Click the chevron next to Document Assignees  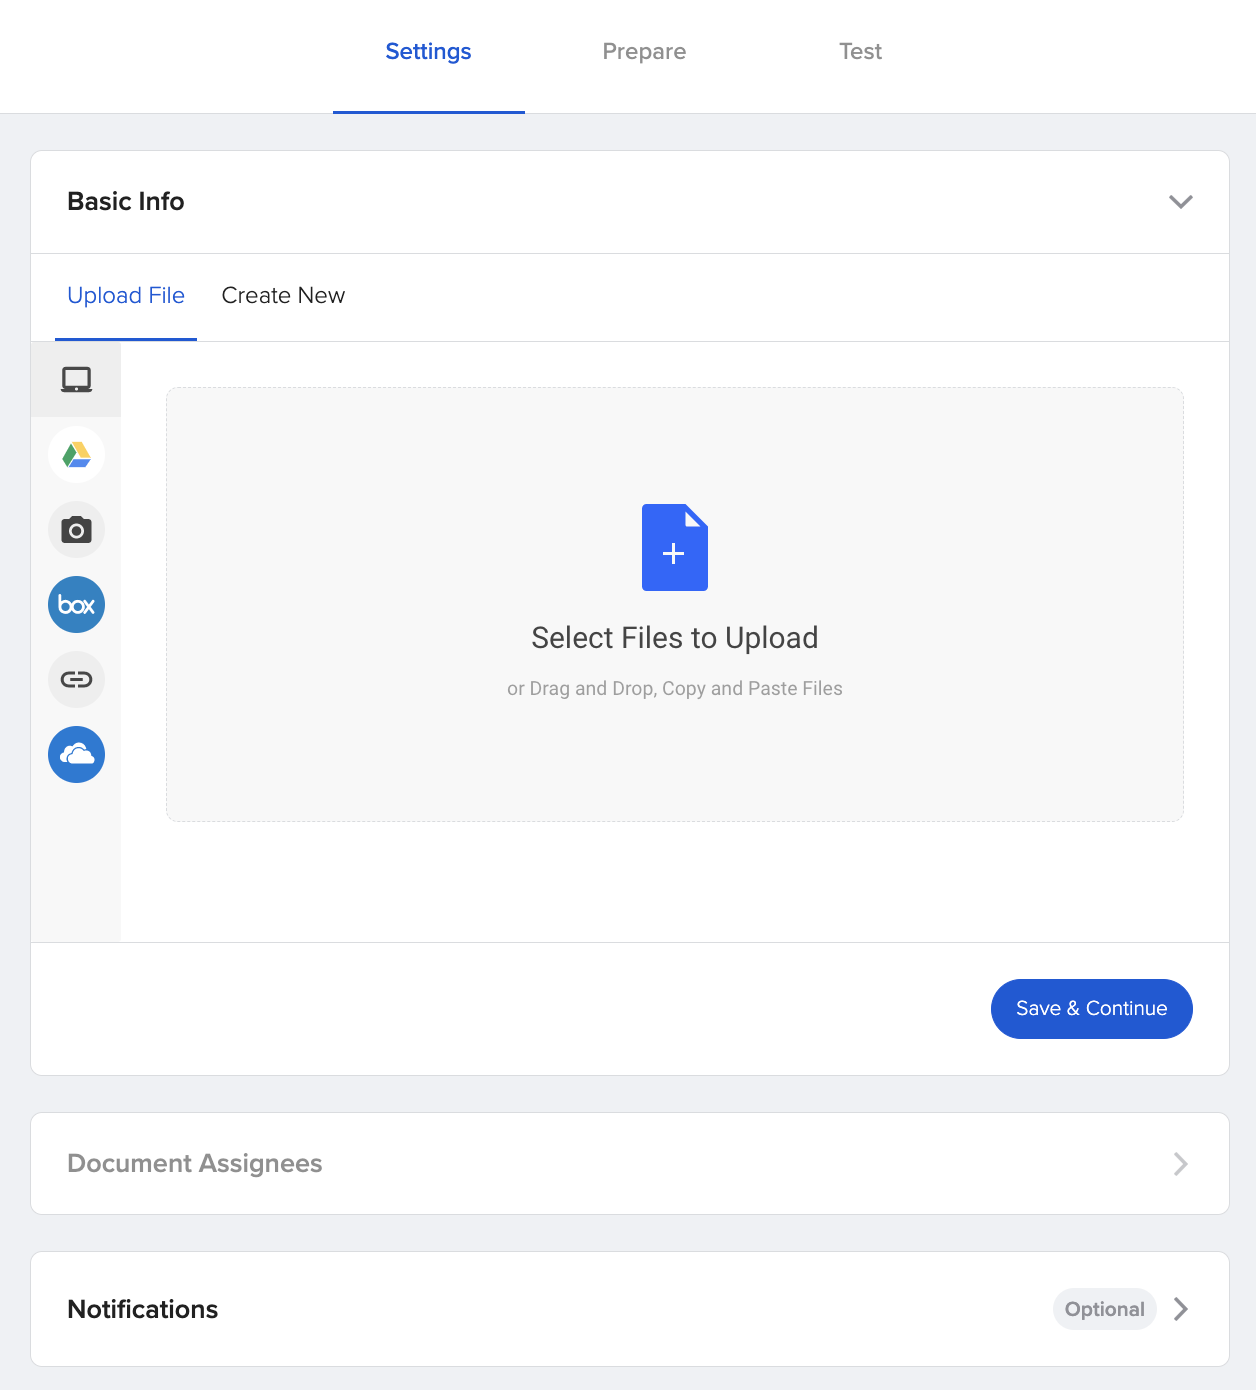[1181, 1164]
